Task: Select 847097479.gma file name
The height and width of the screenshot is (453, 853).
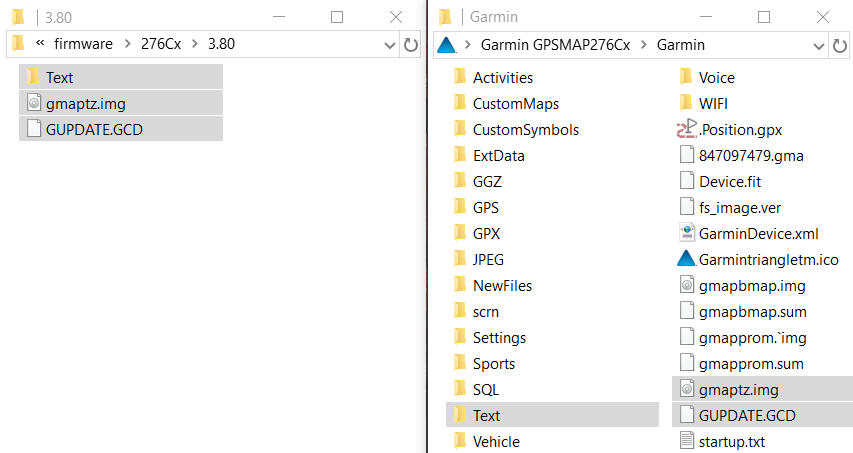Action: (751, 156)
